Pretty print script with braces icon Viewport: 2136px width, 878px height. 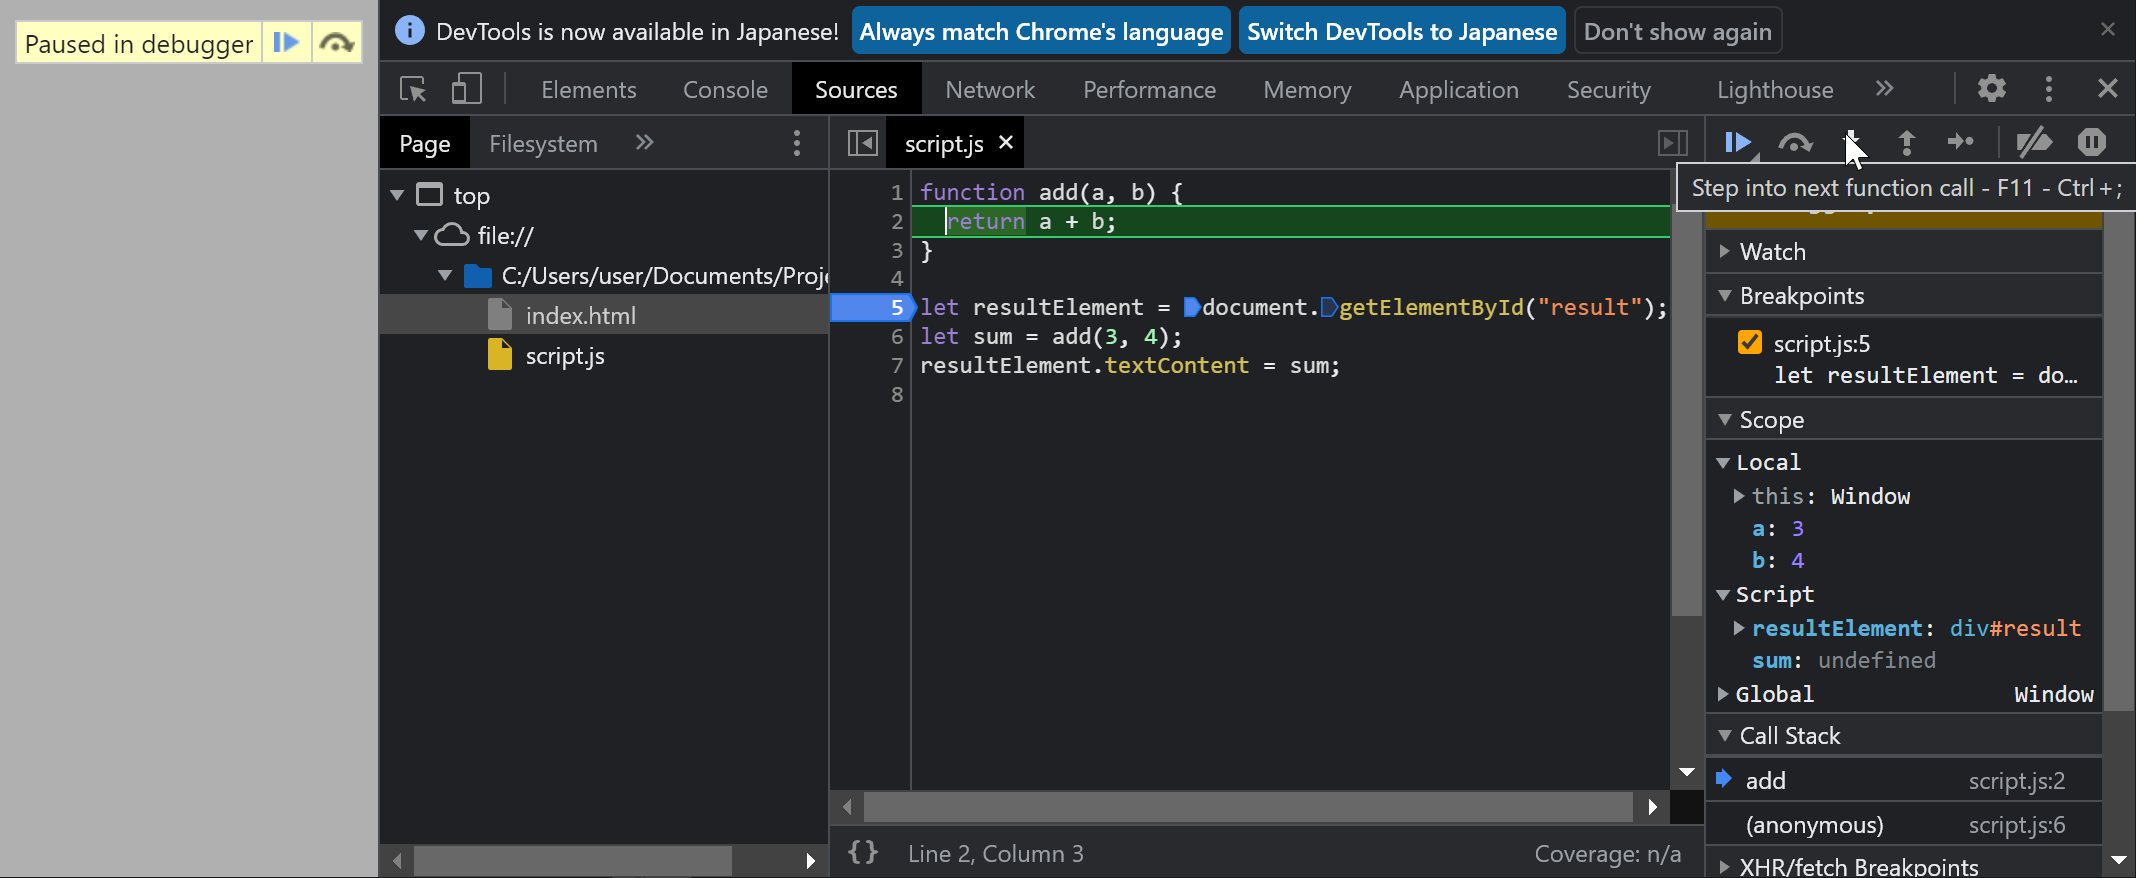point(863,853)
